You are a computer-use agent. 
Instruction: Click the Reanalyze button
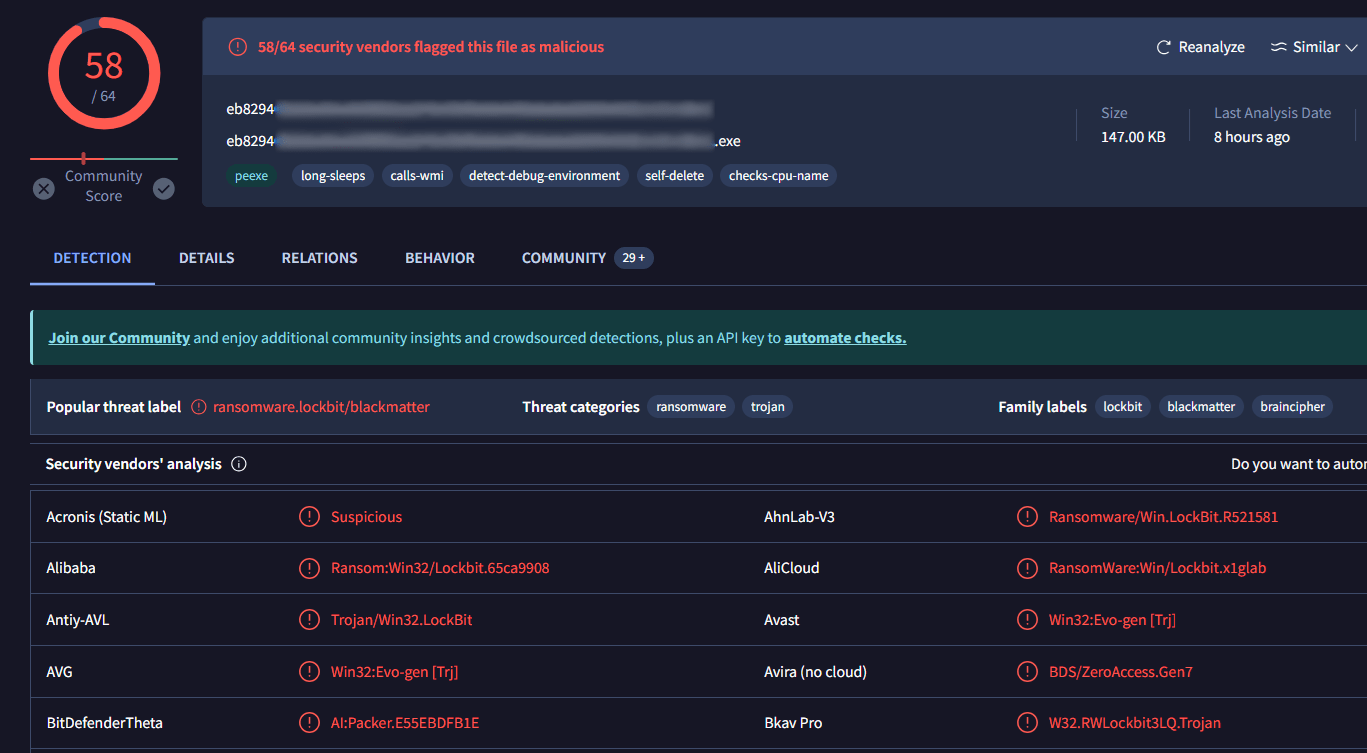coord(1211,46)
